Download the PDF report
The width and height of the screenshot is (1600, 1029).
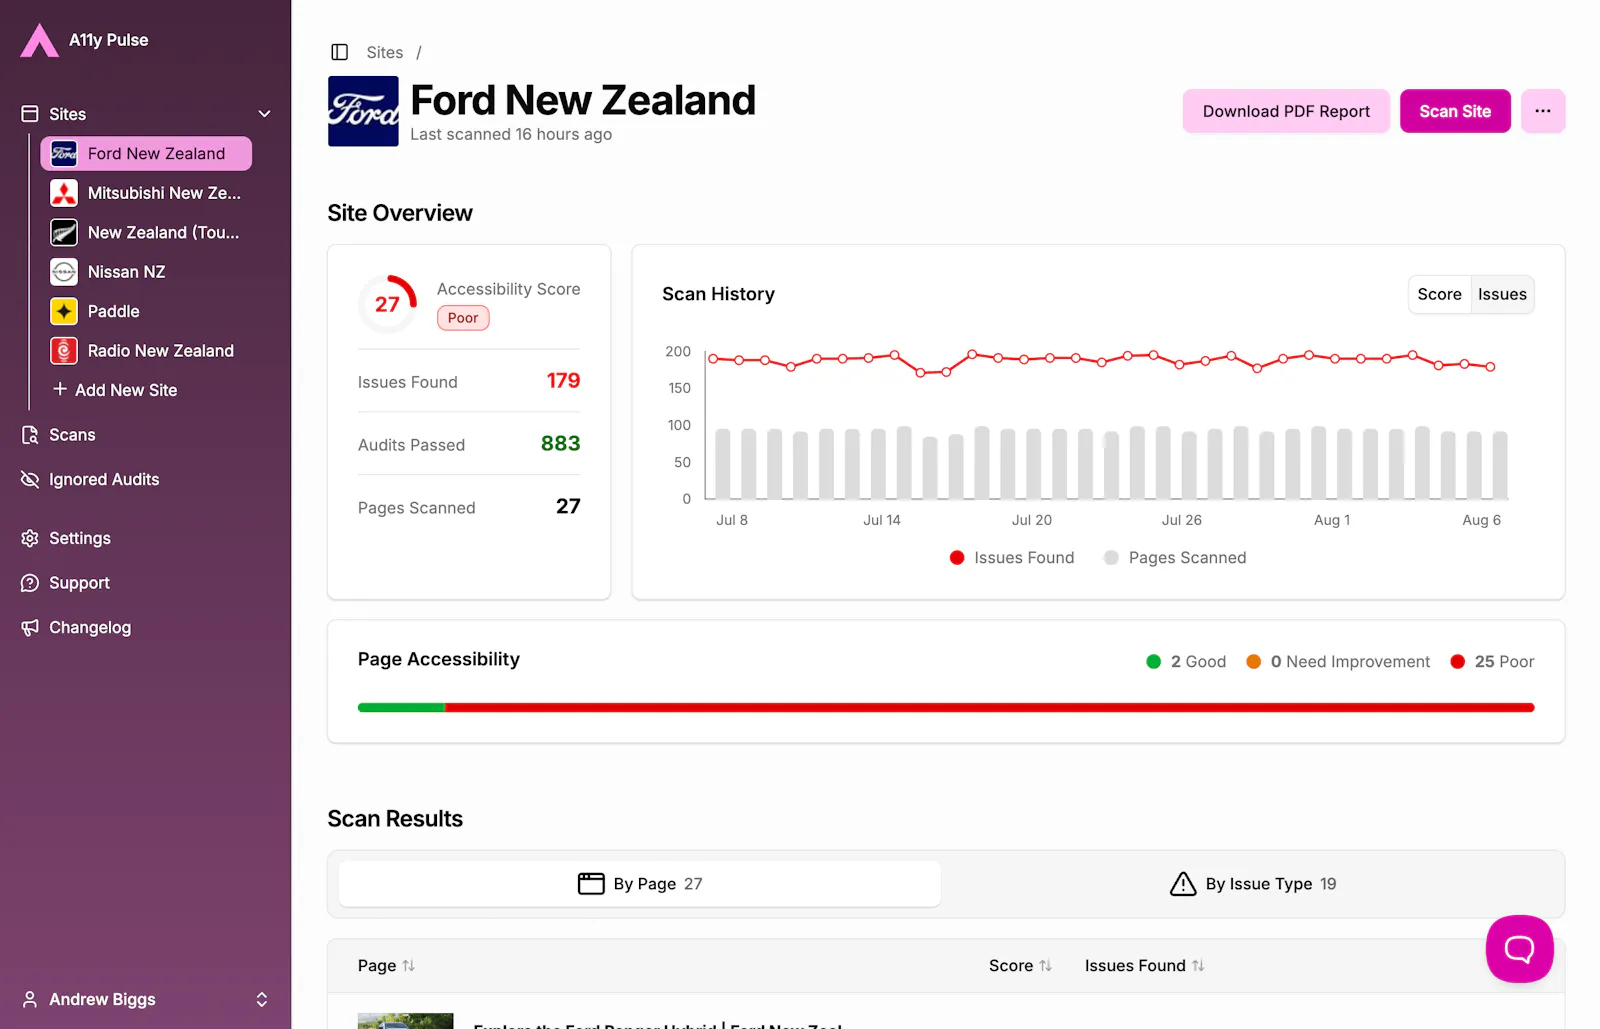pos(1286,111)
